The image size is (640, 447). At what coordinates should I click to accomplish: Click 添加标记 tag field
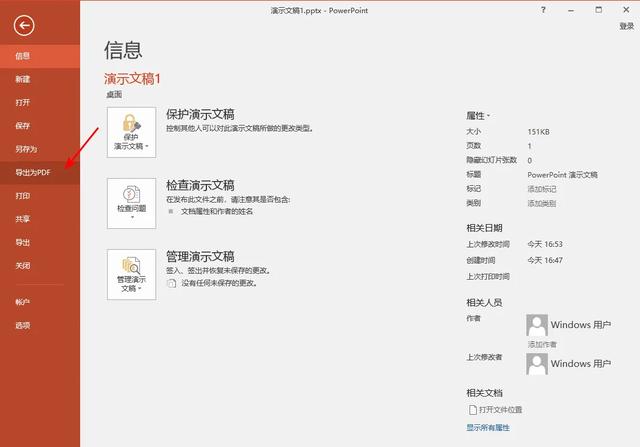[542, 189]
